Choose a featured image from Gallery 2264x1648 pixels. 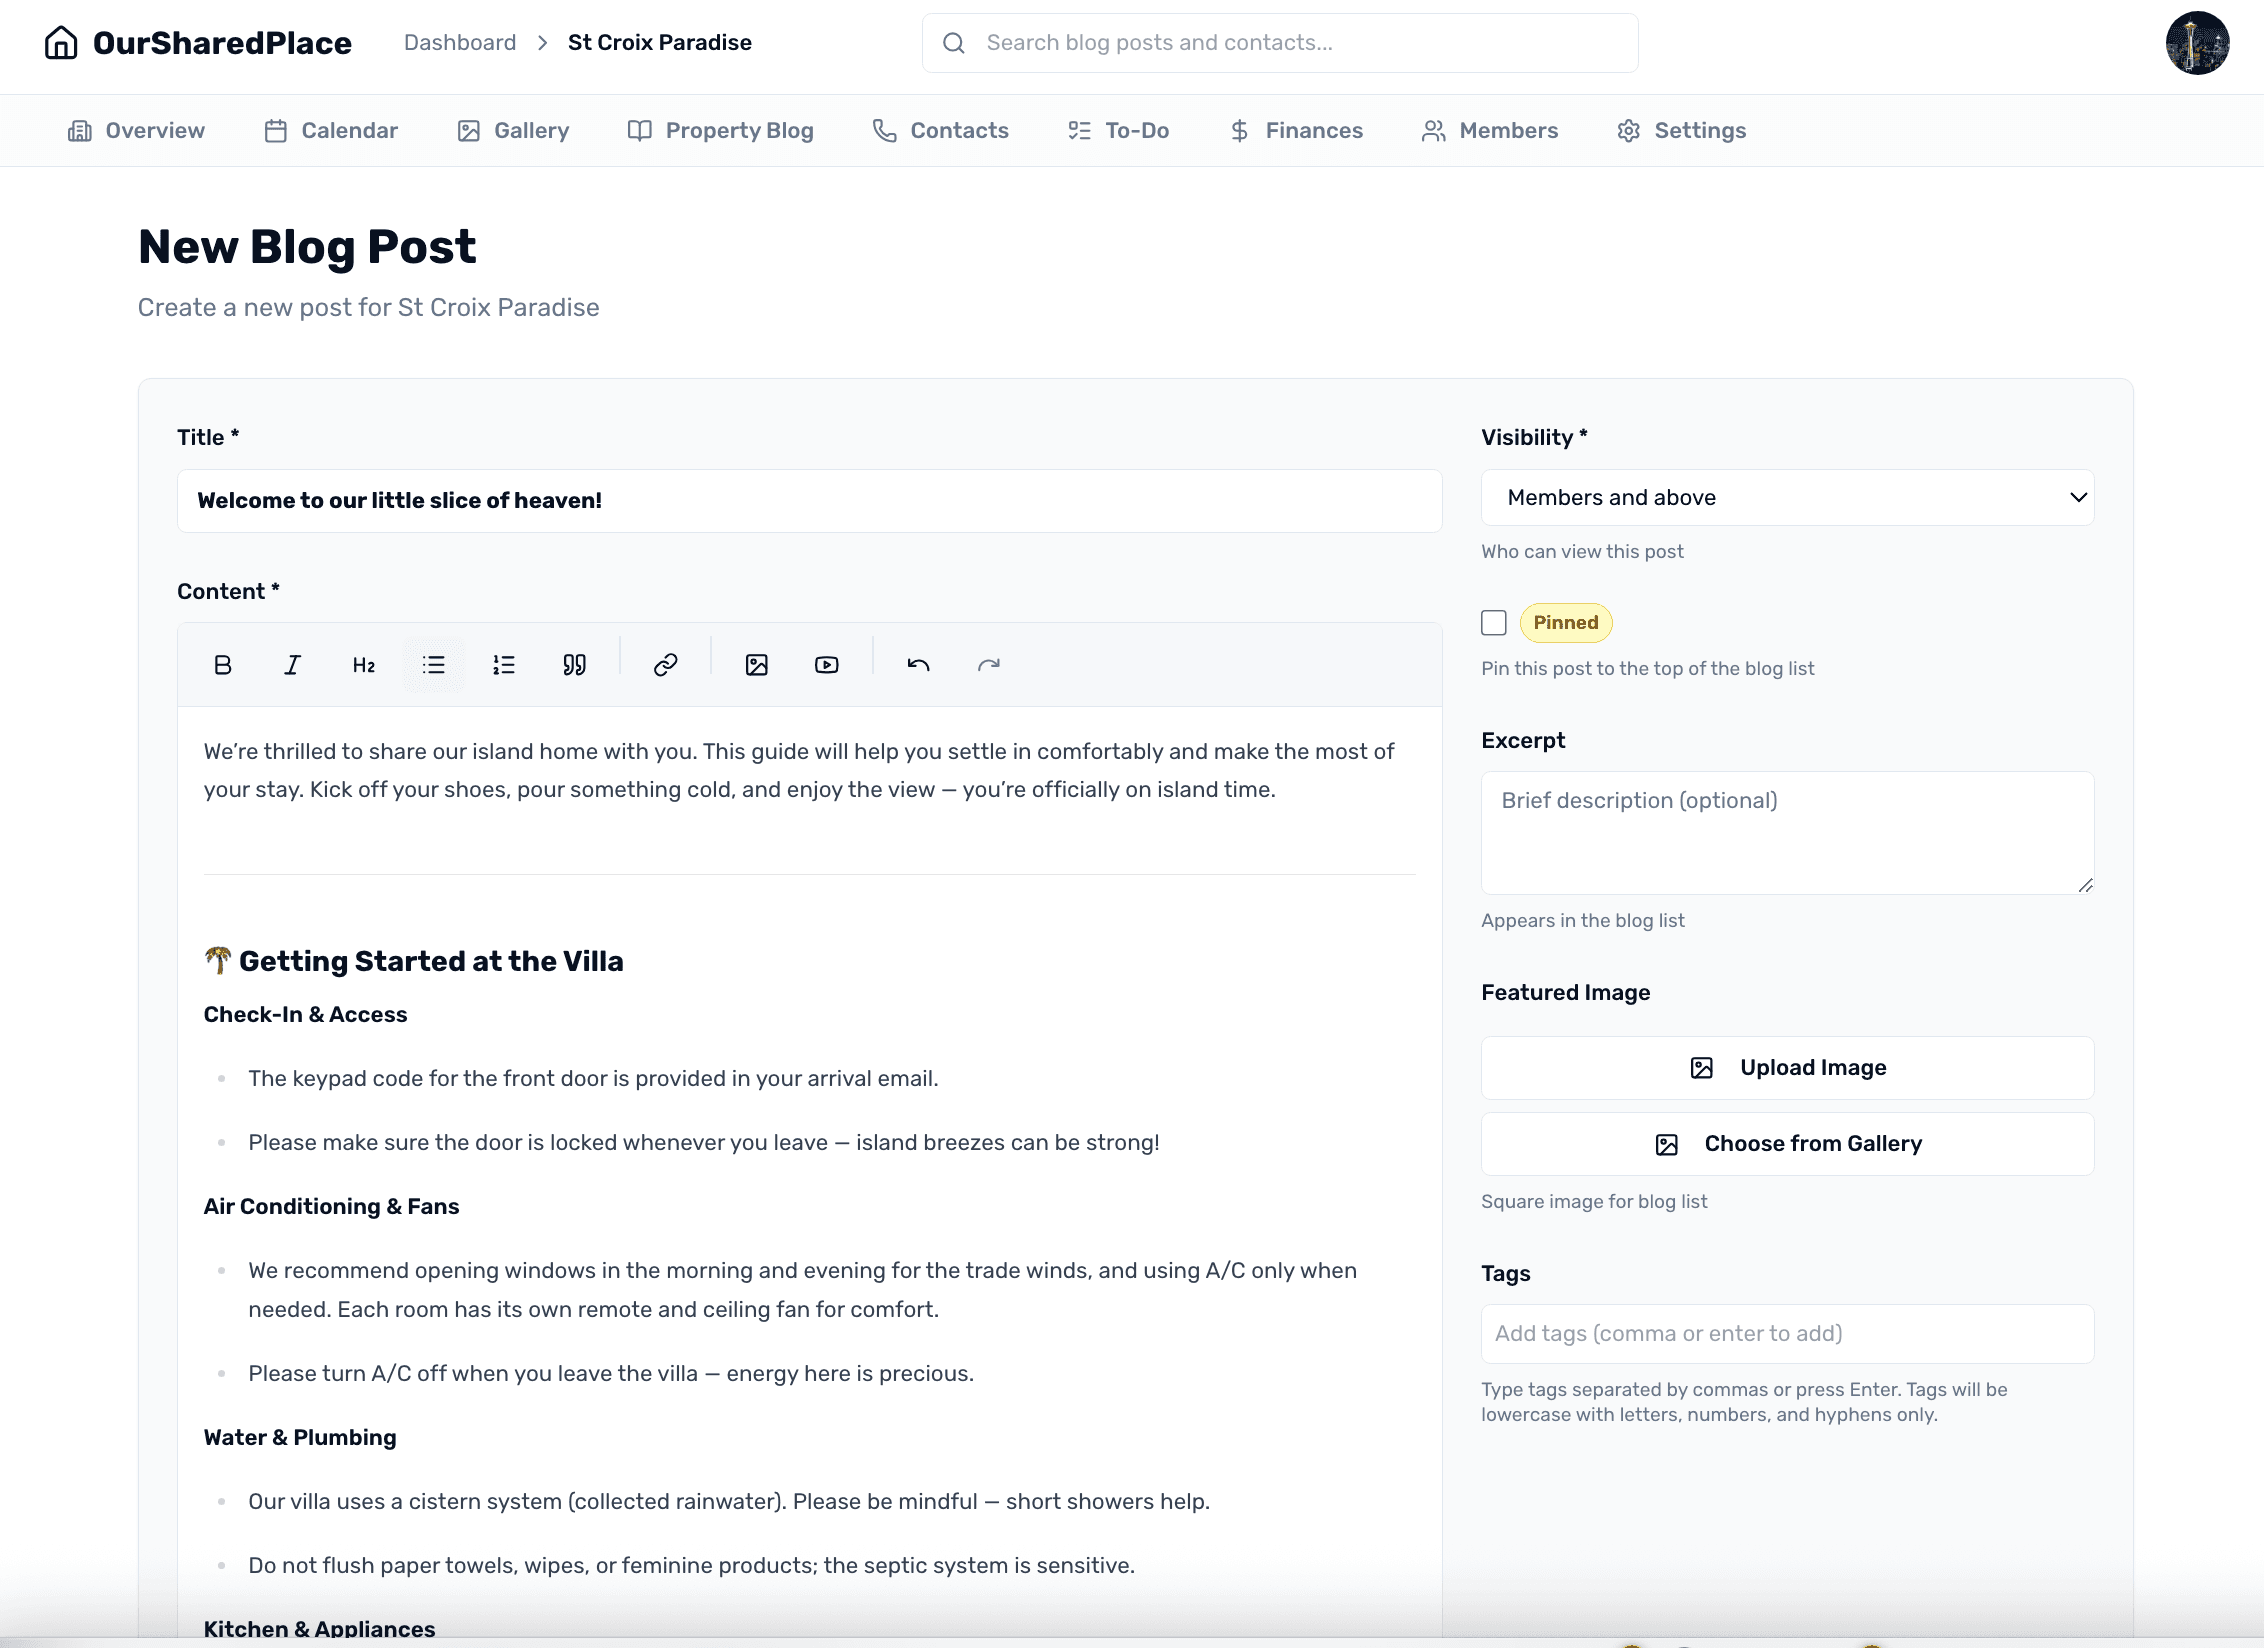click(1786, 1143)
